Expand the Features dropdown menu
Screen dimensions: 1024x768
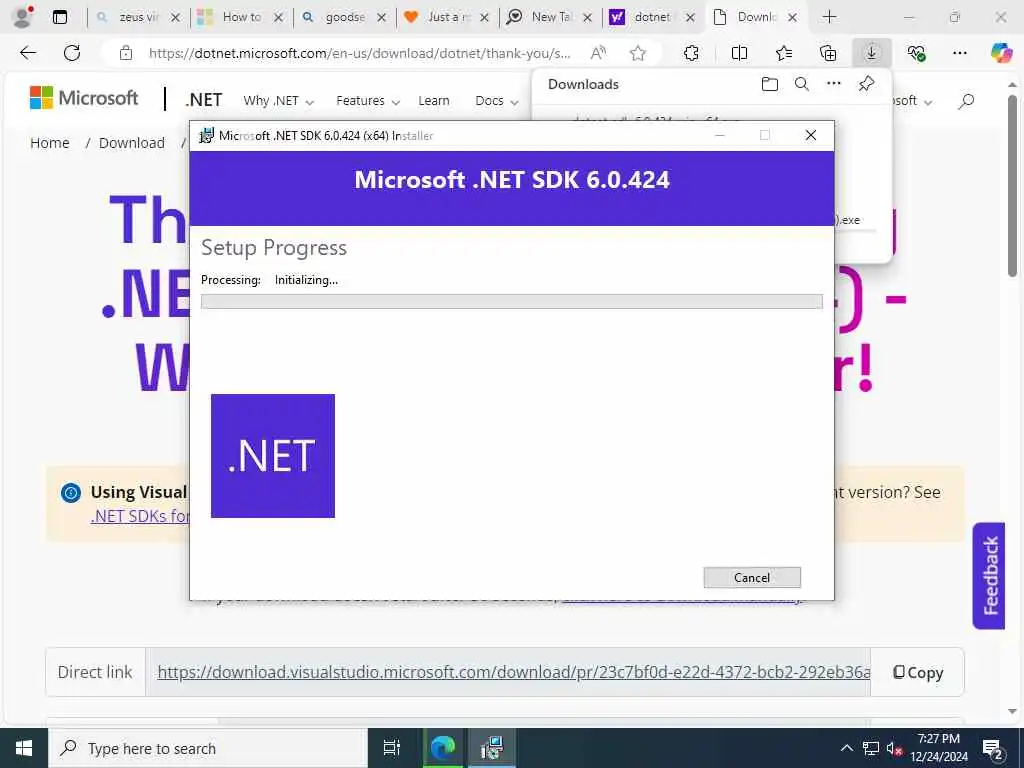coord(368,101)
